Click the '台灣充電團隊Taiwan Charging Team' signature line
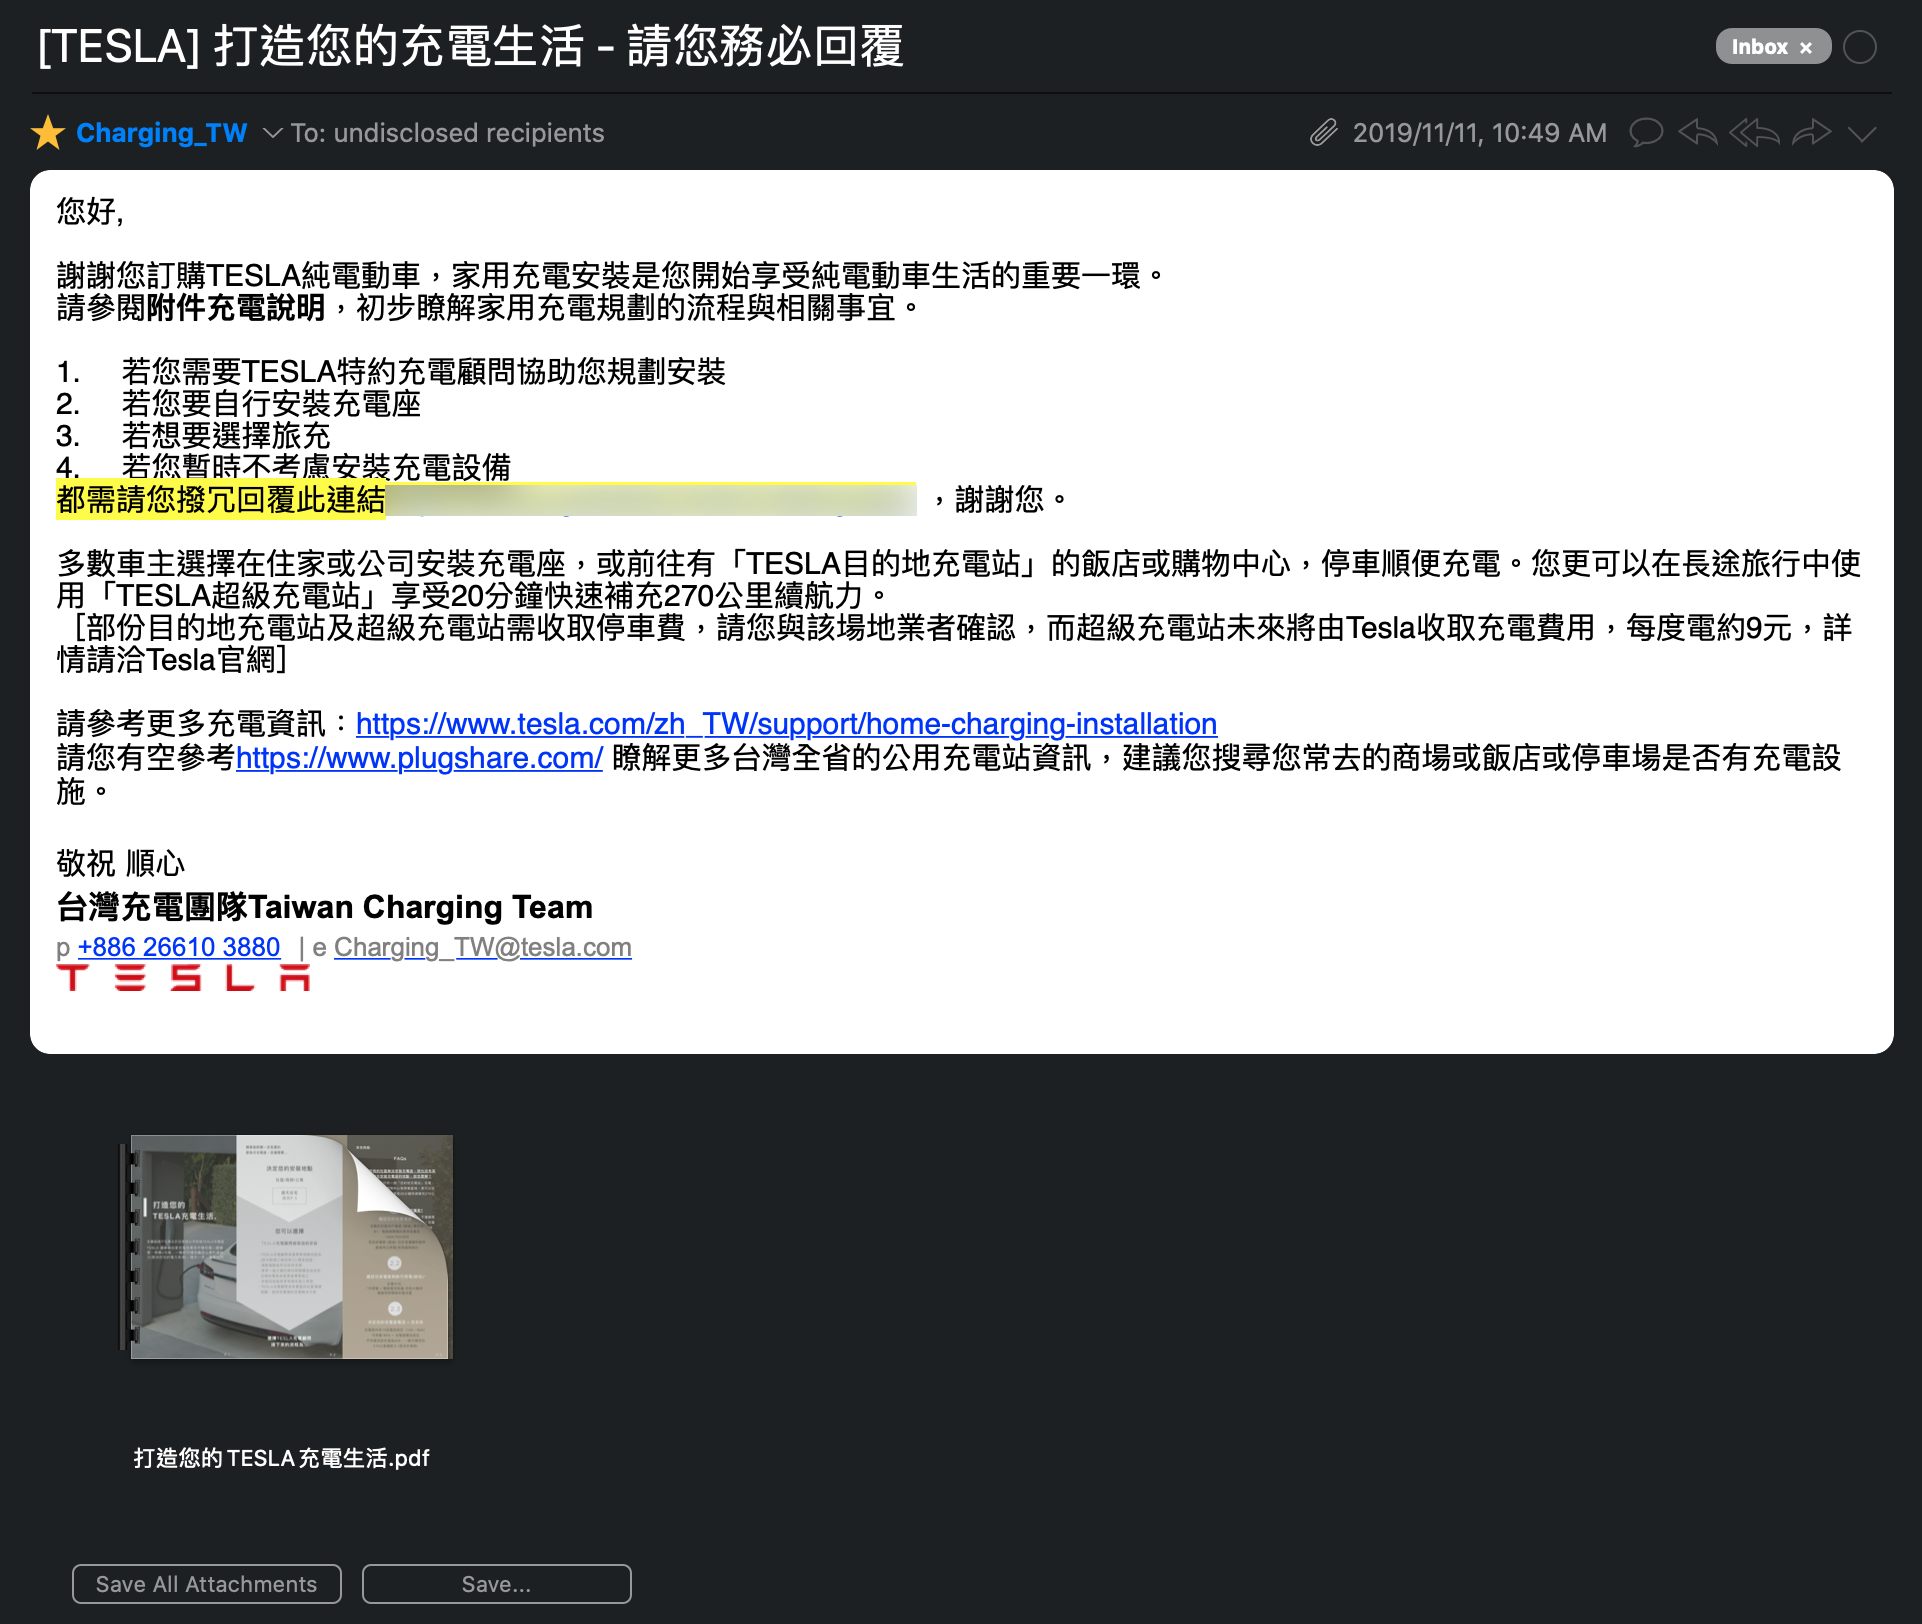 click(325, 907)
